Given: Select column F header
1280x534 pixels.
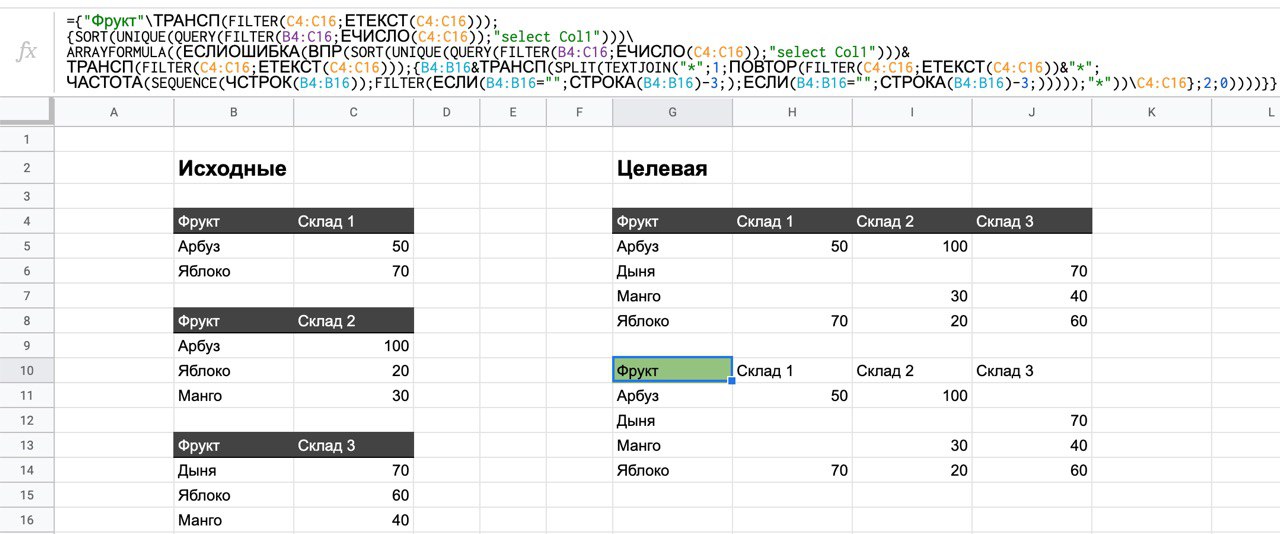Looking at the screenshot, I should pos(579,113).
